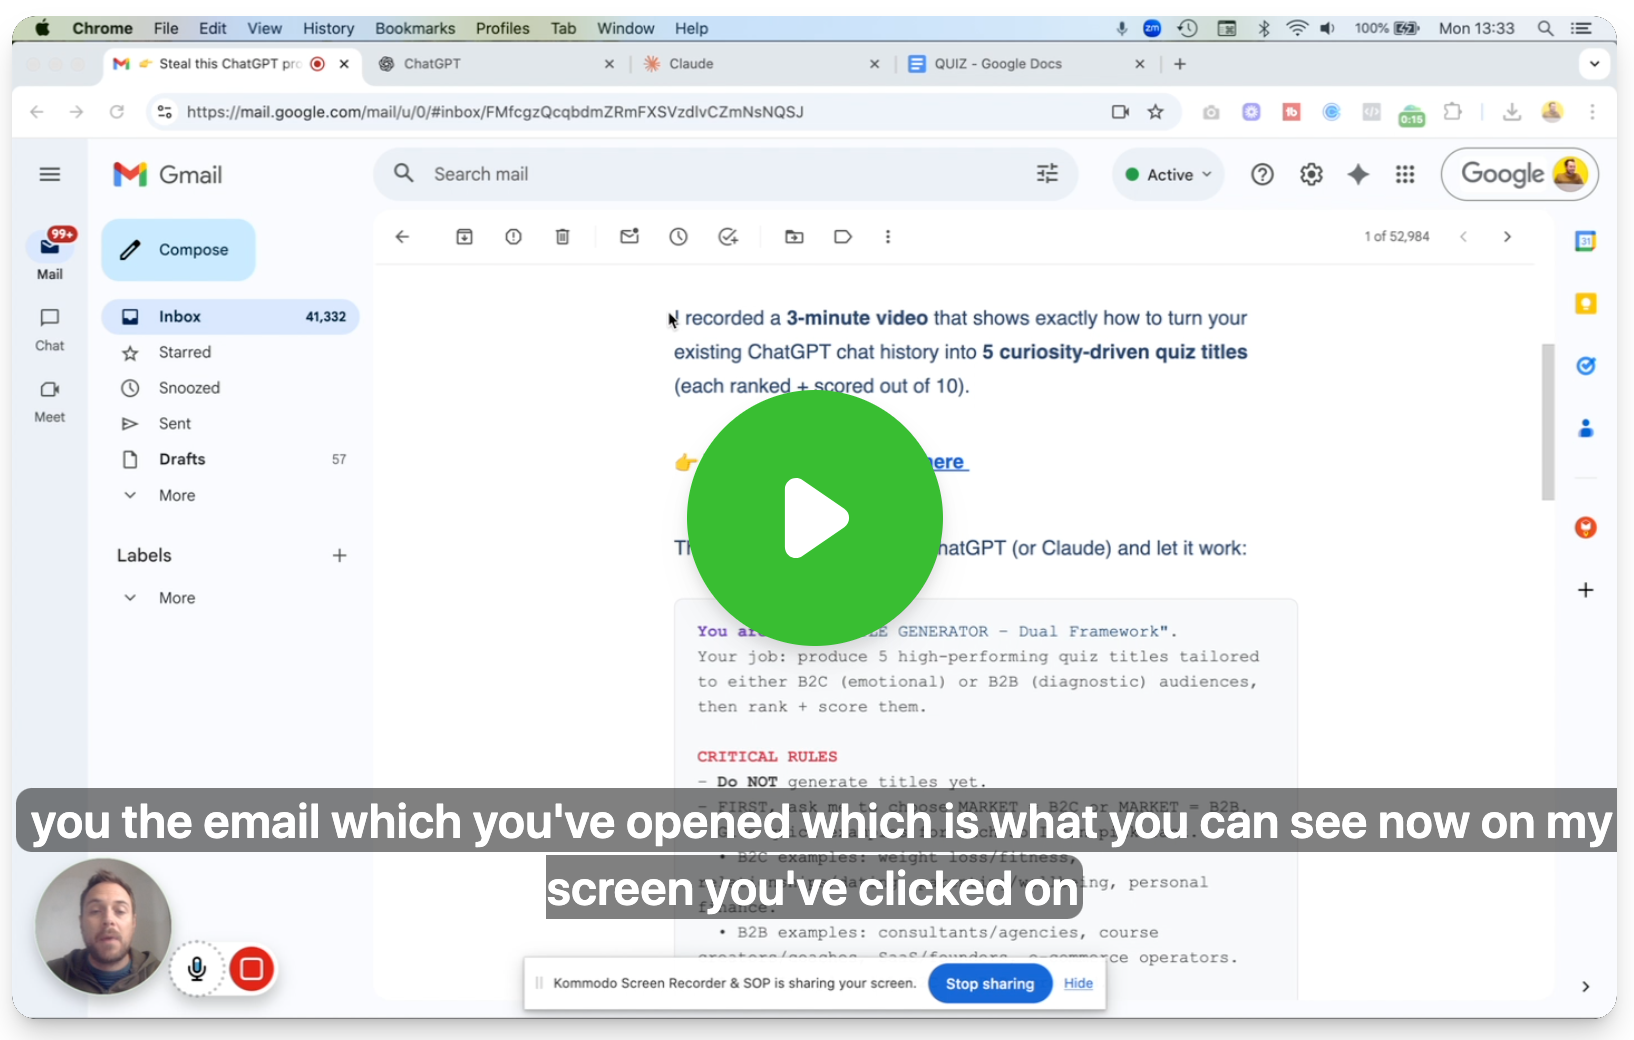Viewport: 1634px width, 1040px height.
Task: Show search options filter icon
Action: (x=1047, y=174)
